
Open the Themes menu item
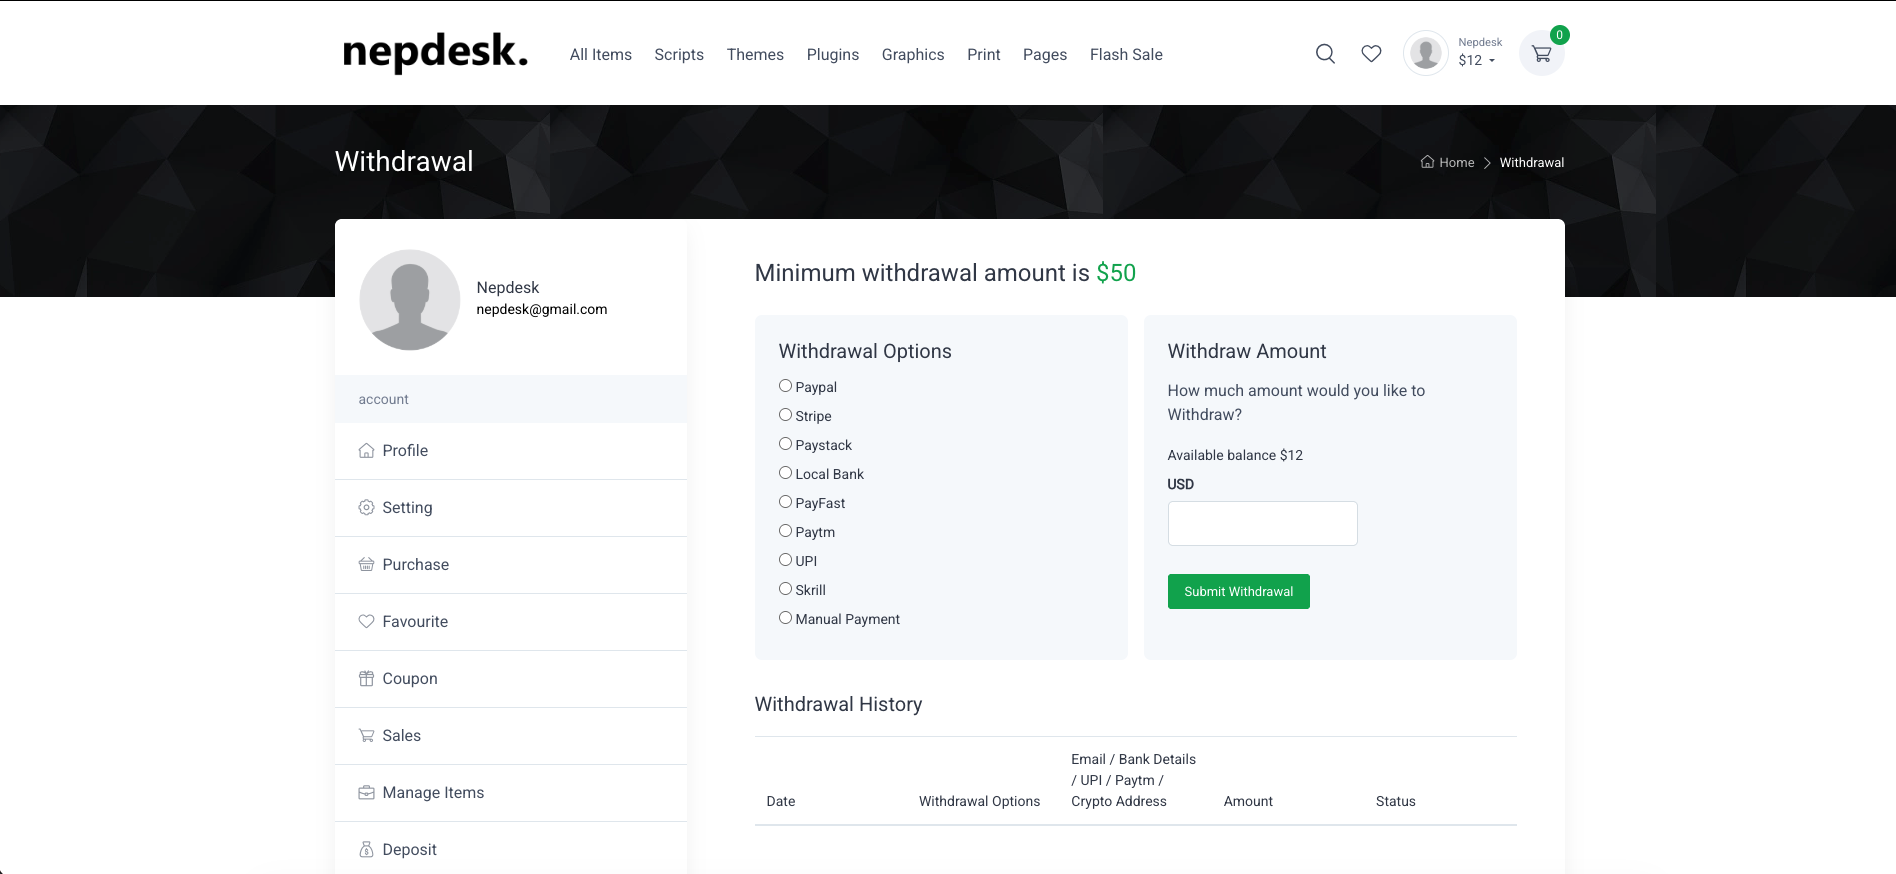click(x=754, y=55)
